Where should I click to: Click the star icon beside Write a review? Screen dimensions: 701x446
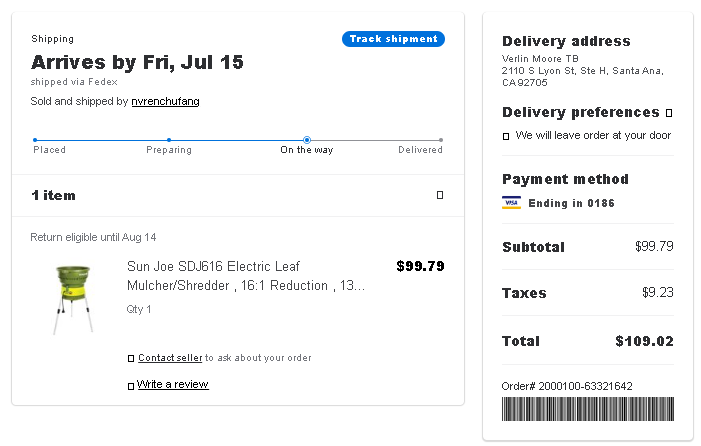coord(131,386)
